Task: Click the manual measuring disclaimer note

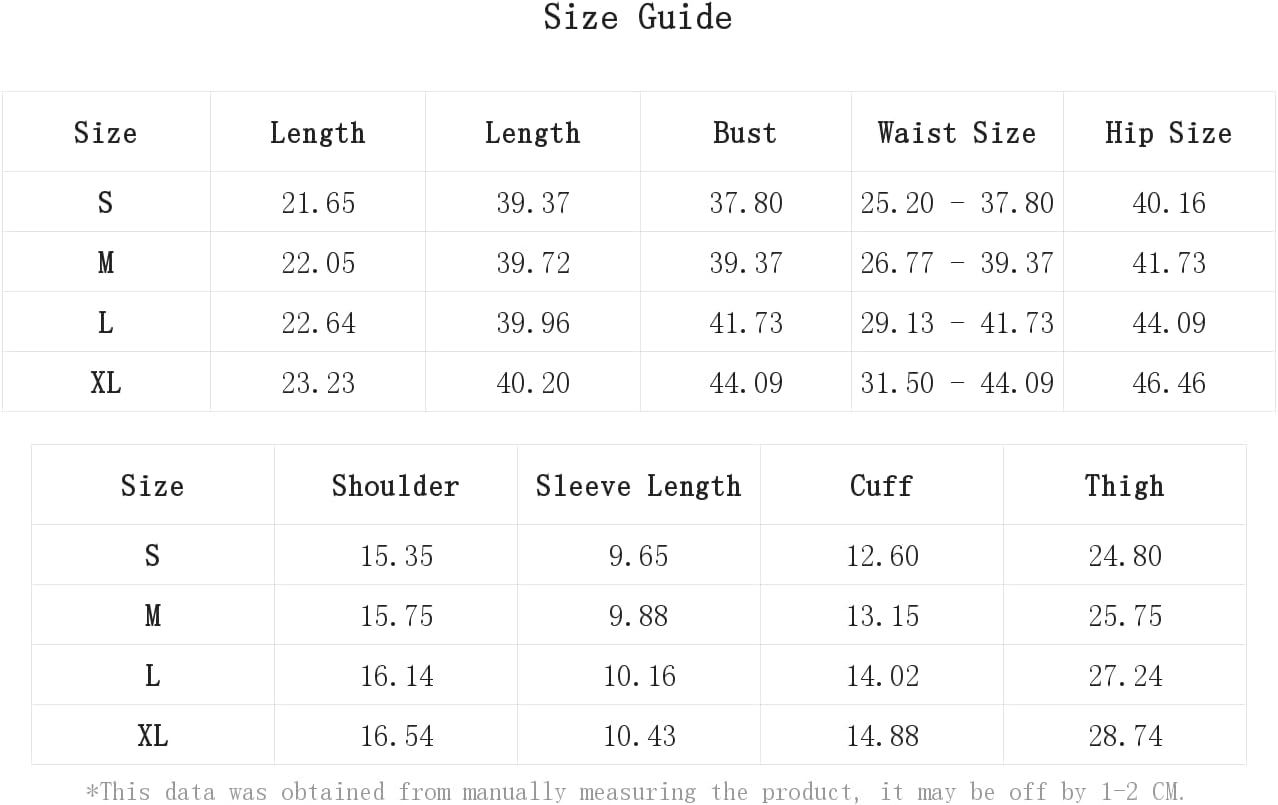Action: pyautogui.click(x=636, y=792)
